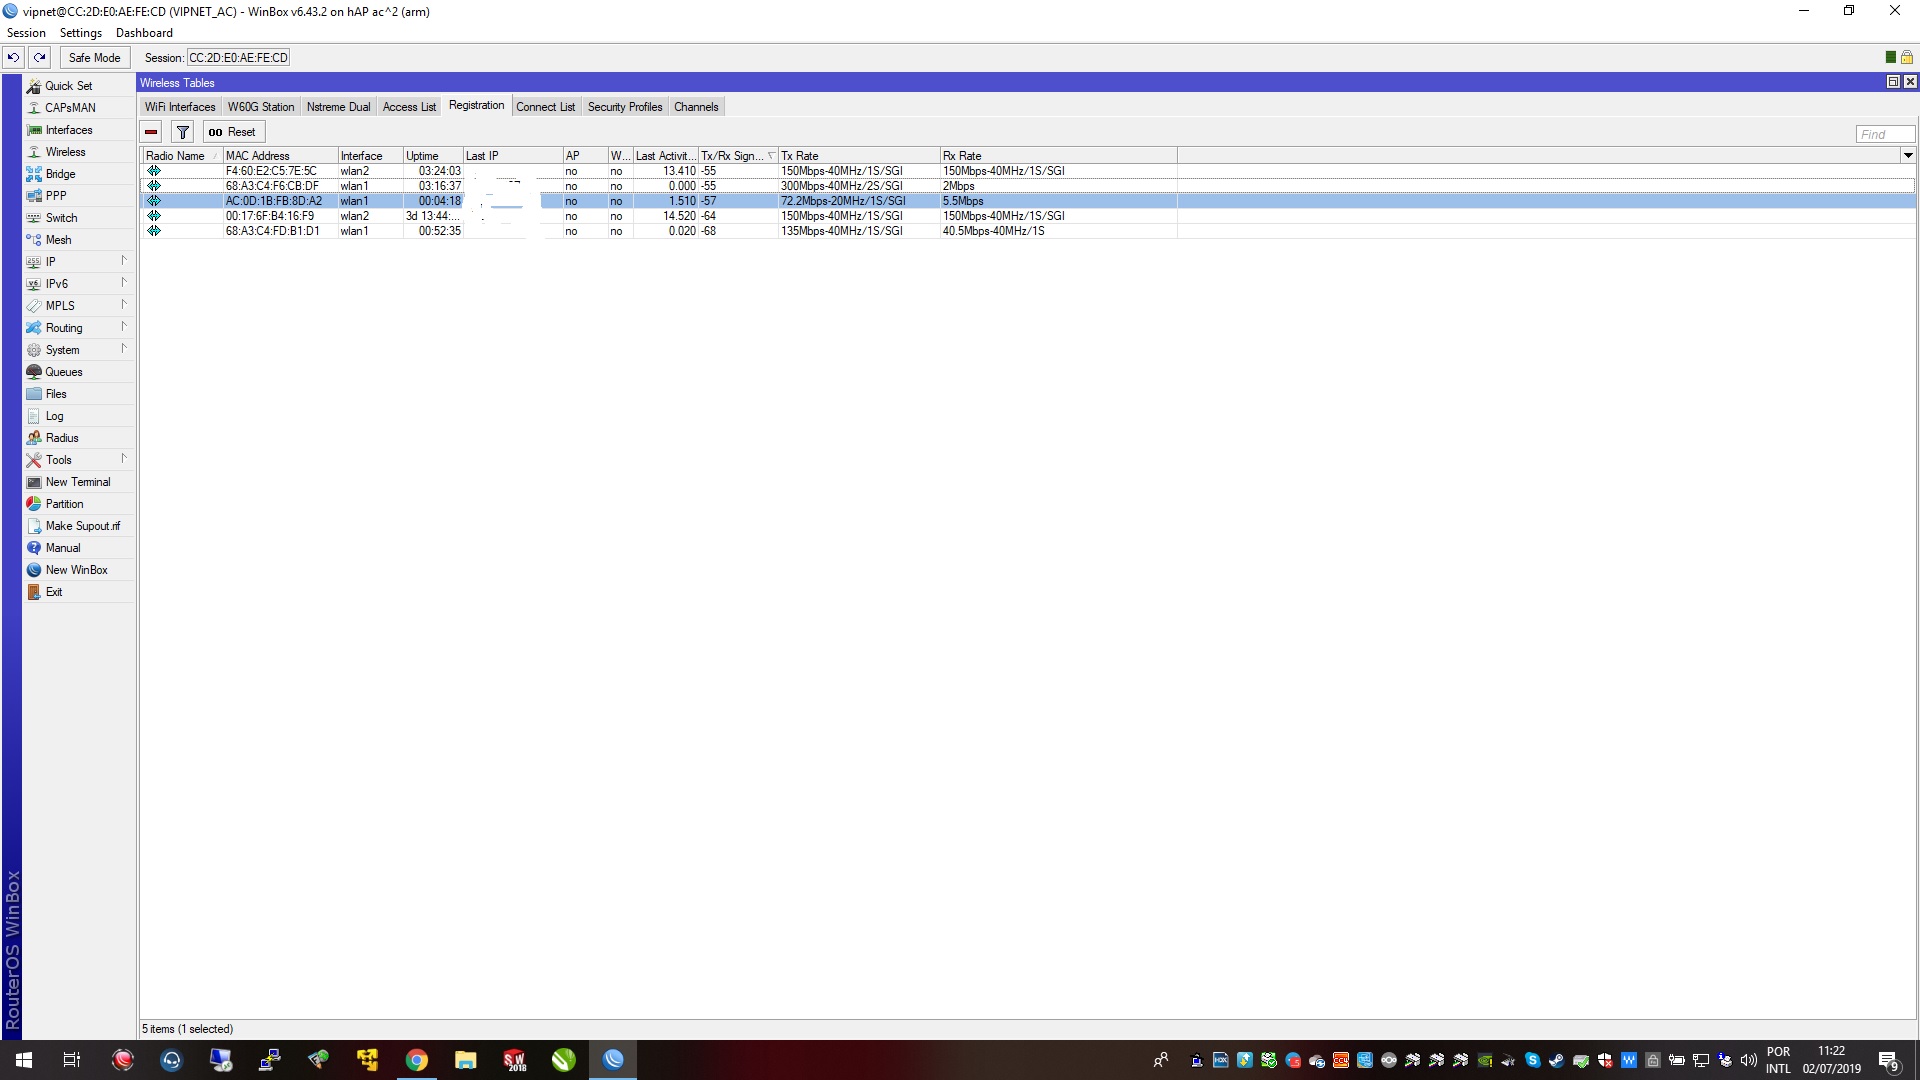
Task: Click the Redo arrow in toolbar
Action: click(40, 57)
